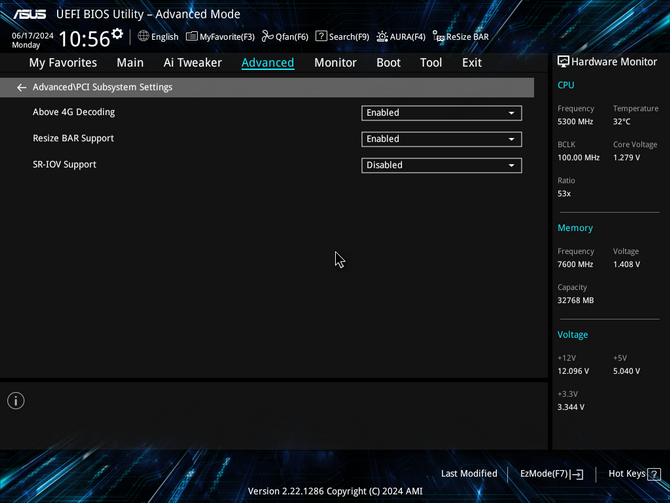Click the Voltage section heading
Screen dimensions: 670x503
(x=572, y=335)
